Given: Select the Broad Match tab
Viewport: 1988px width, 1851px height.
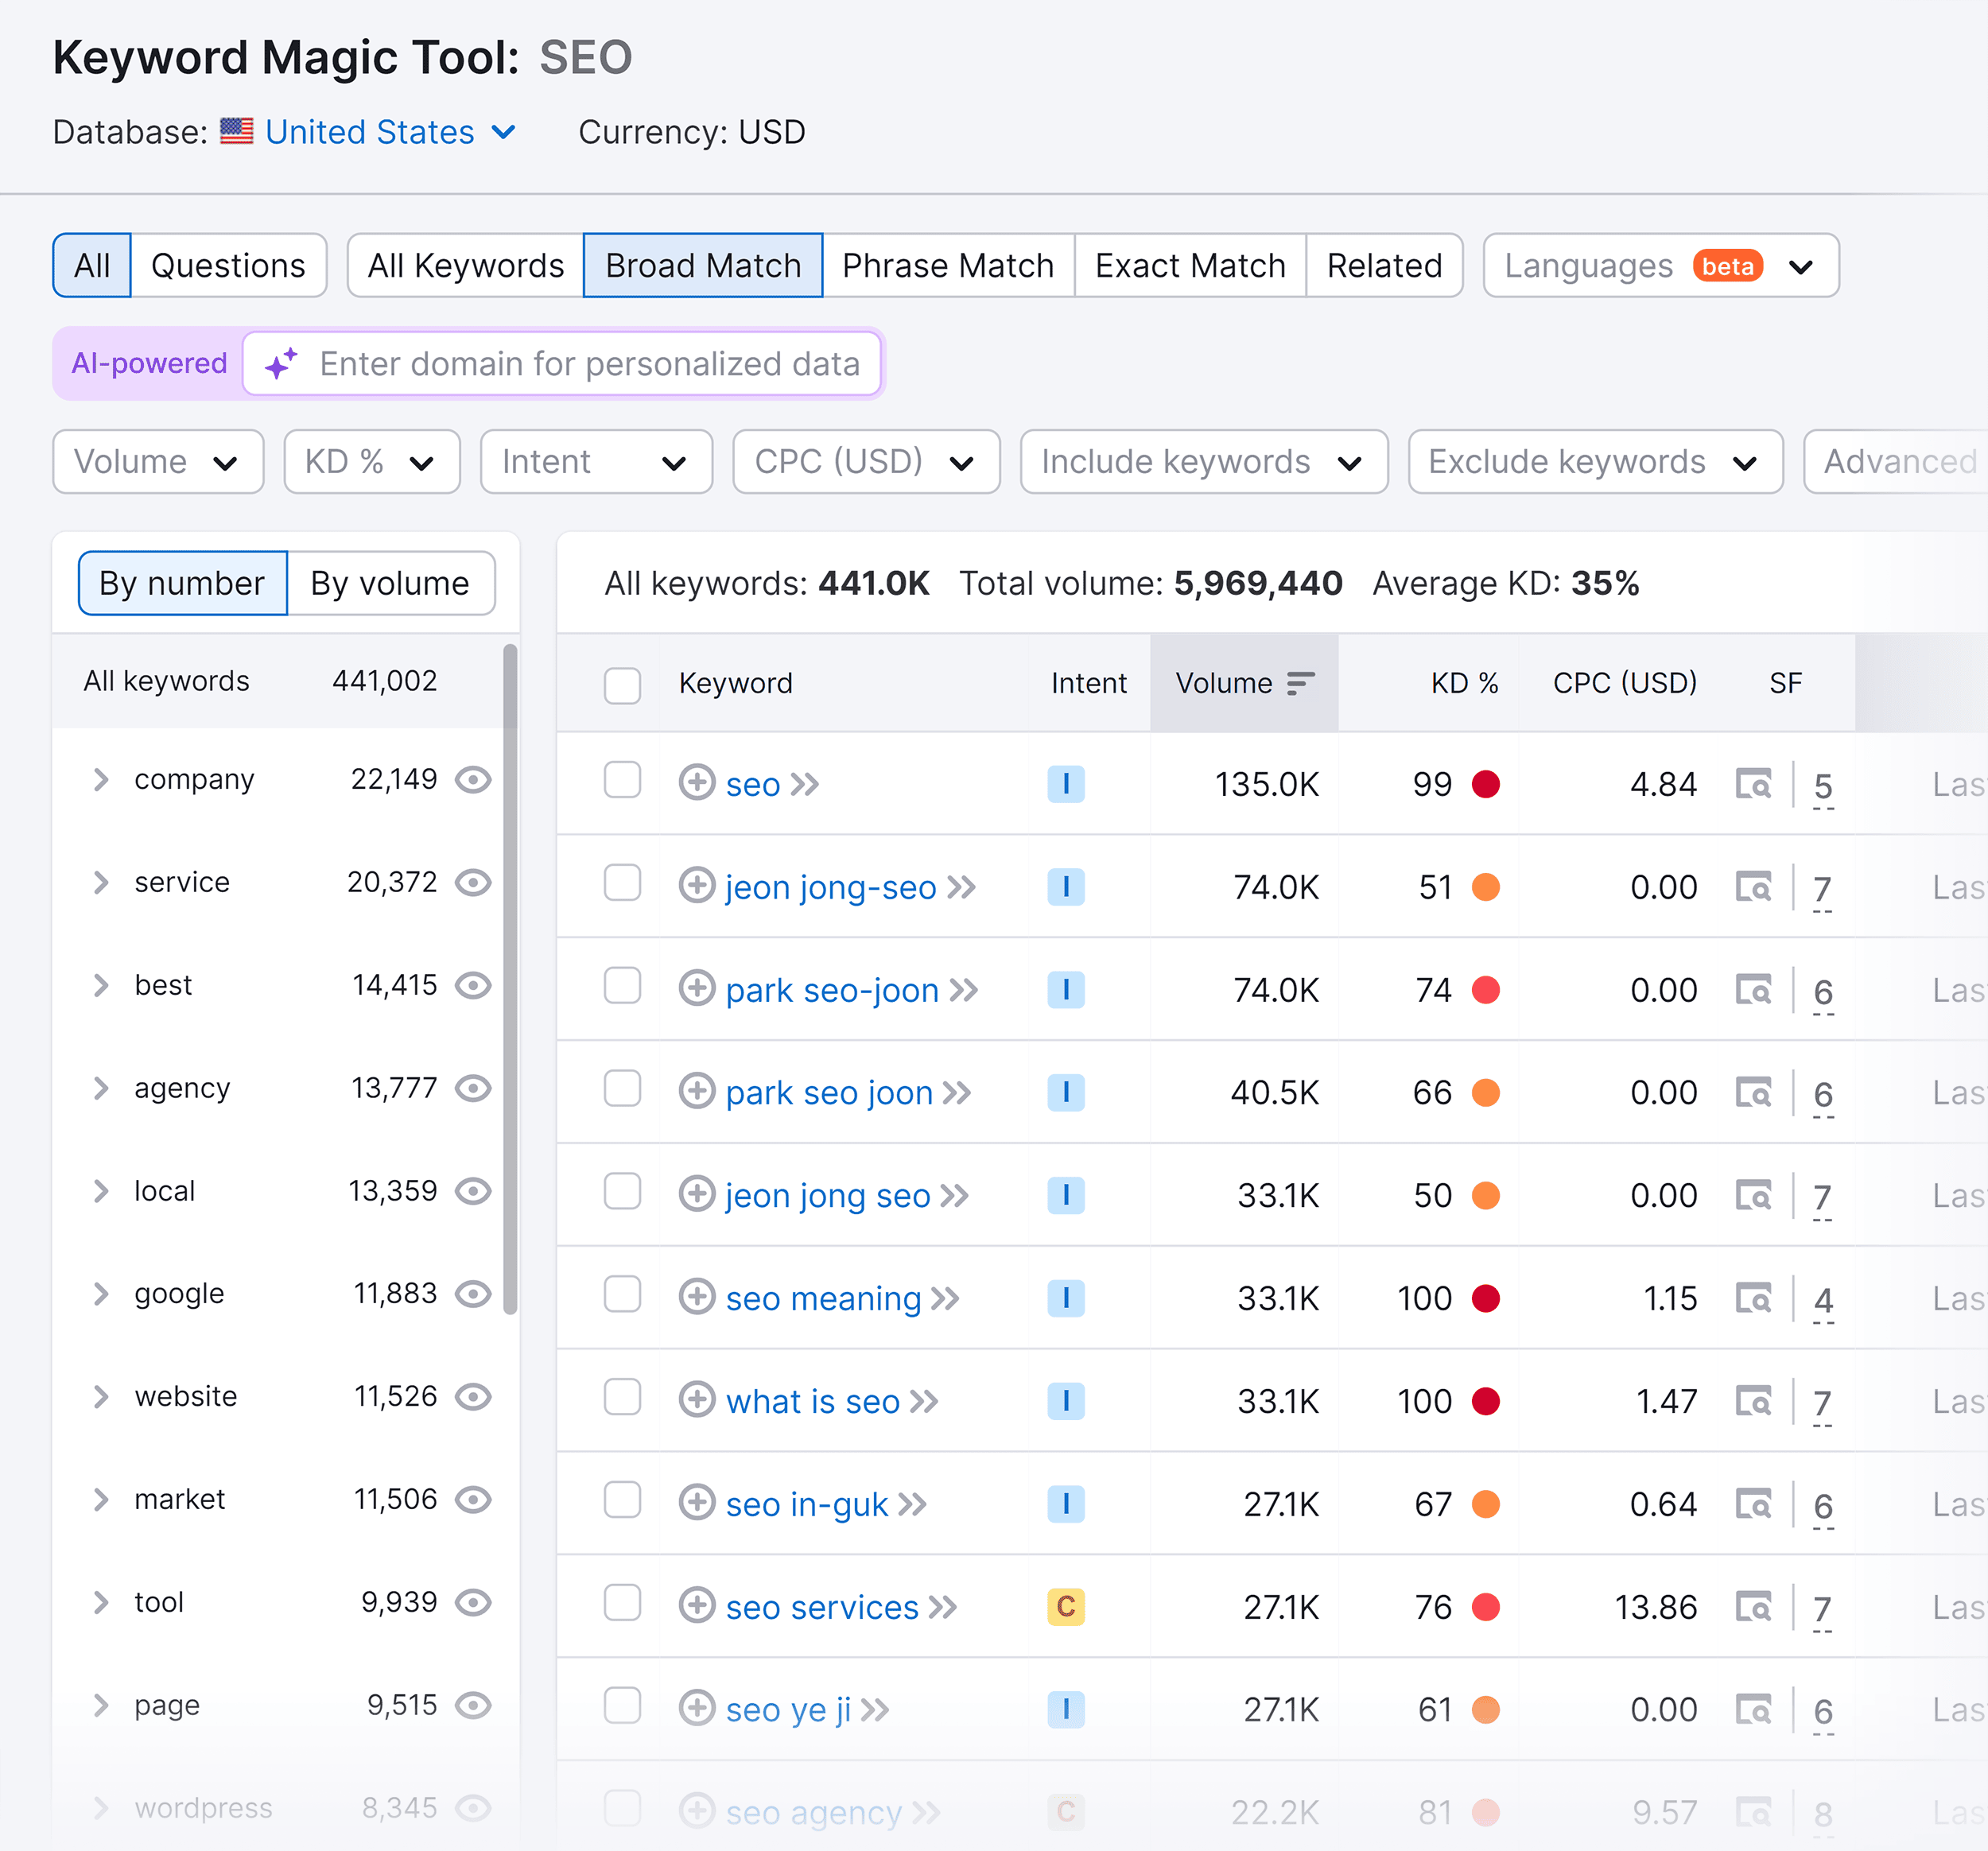Looking at the screenshot, I should (x=705, y=266).
